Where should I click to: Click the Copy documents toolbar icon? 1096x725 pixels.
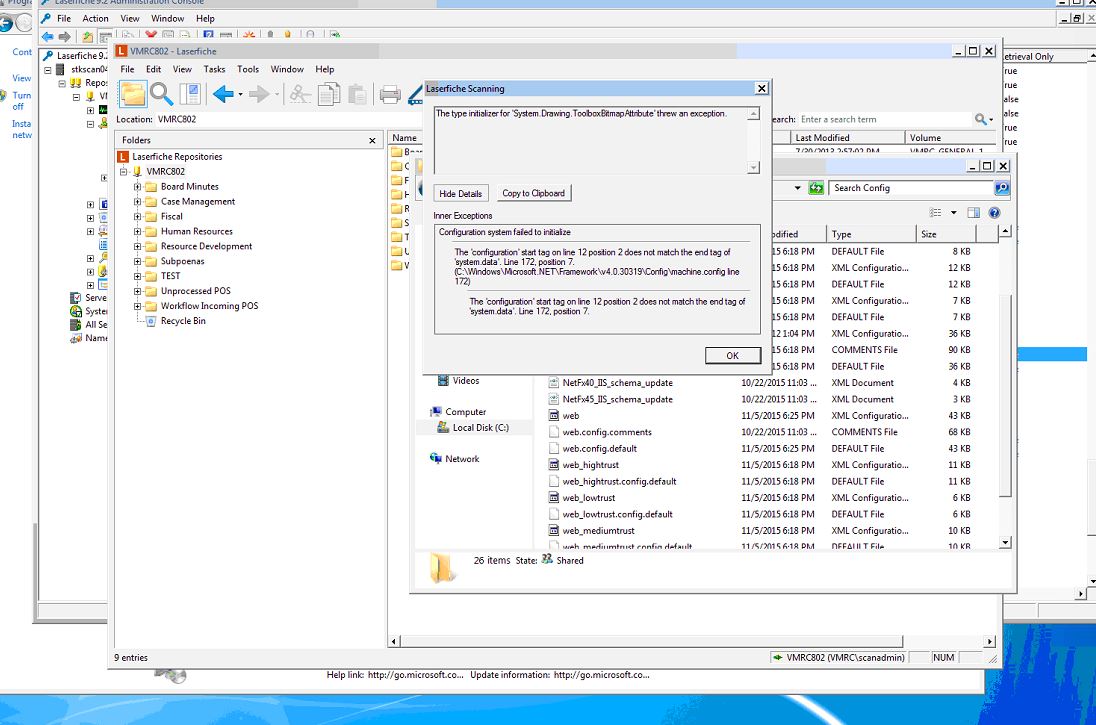tap(328, 95)
